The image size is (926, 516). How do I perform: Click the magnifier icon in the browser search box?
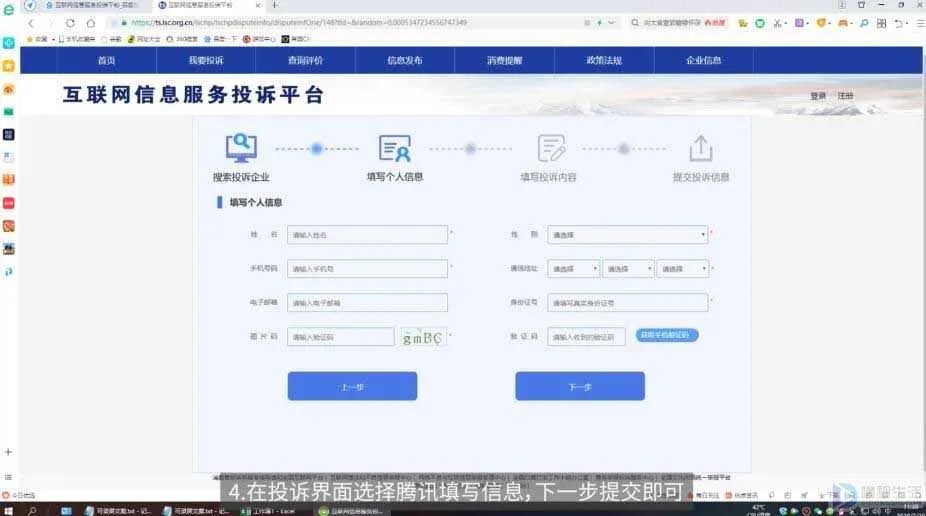point(635,23)
